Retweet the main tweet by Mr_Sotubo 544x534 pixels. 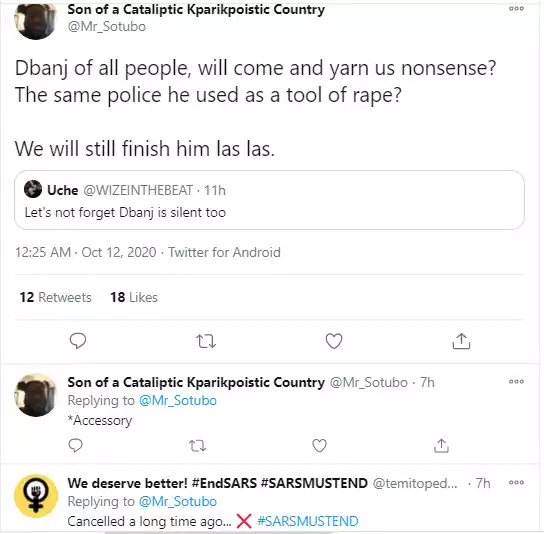click(206, 341)
